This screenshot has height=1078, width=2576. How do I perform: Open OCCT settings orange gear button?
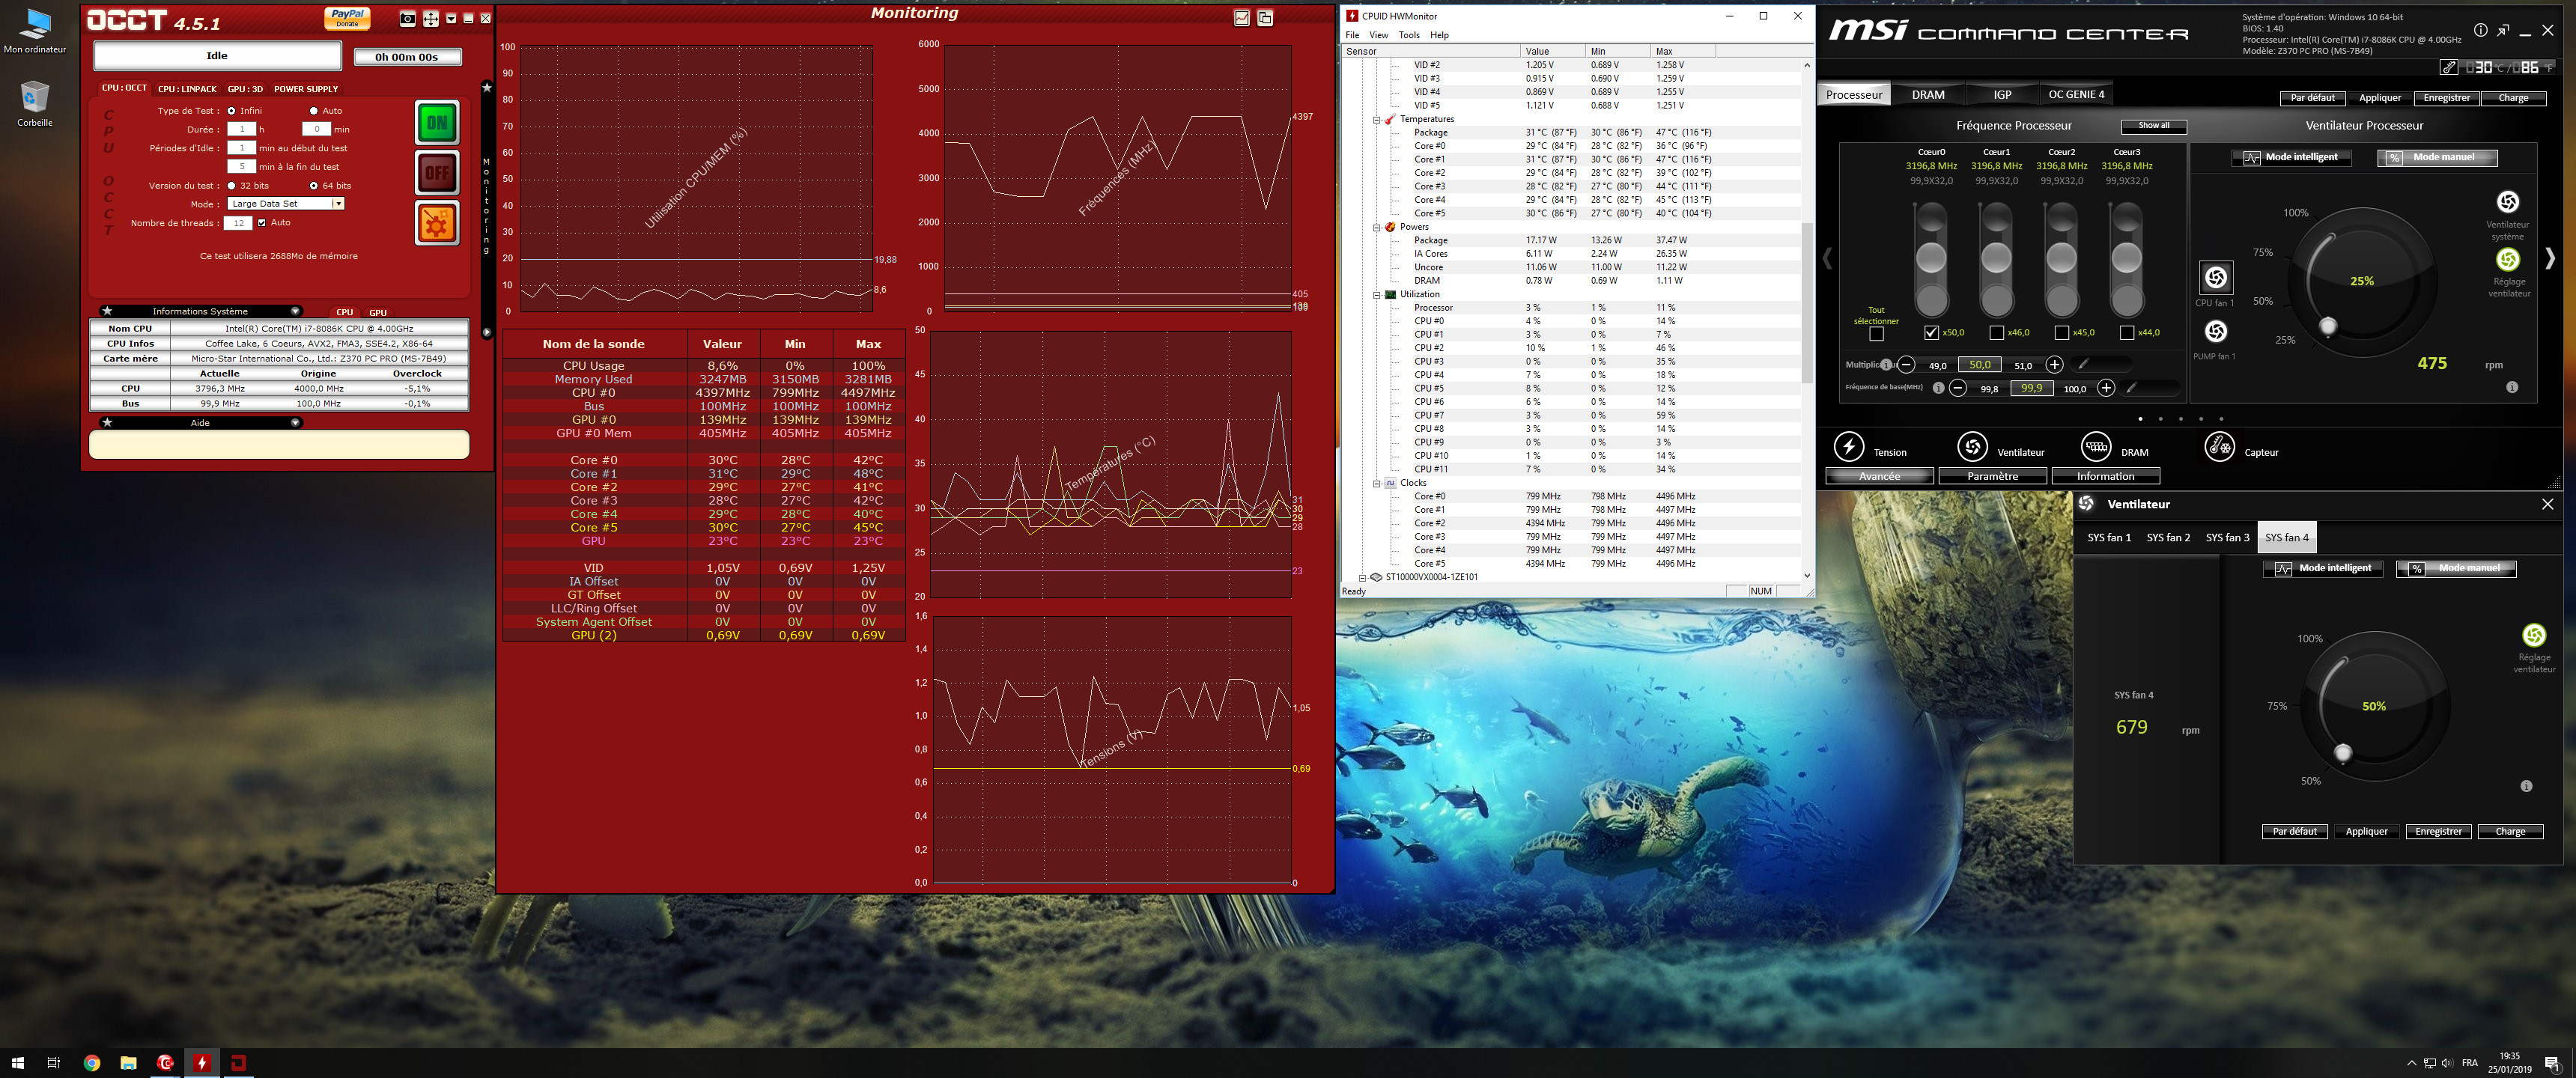pos(437,223)
